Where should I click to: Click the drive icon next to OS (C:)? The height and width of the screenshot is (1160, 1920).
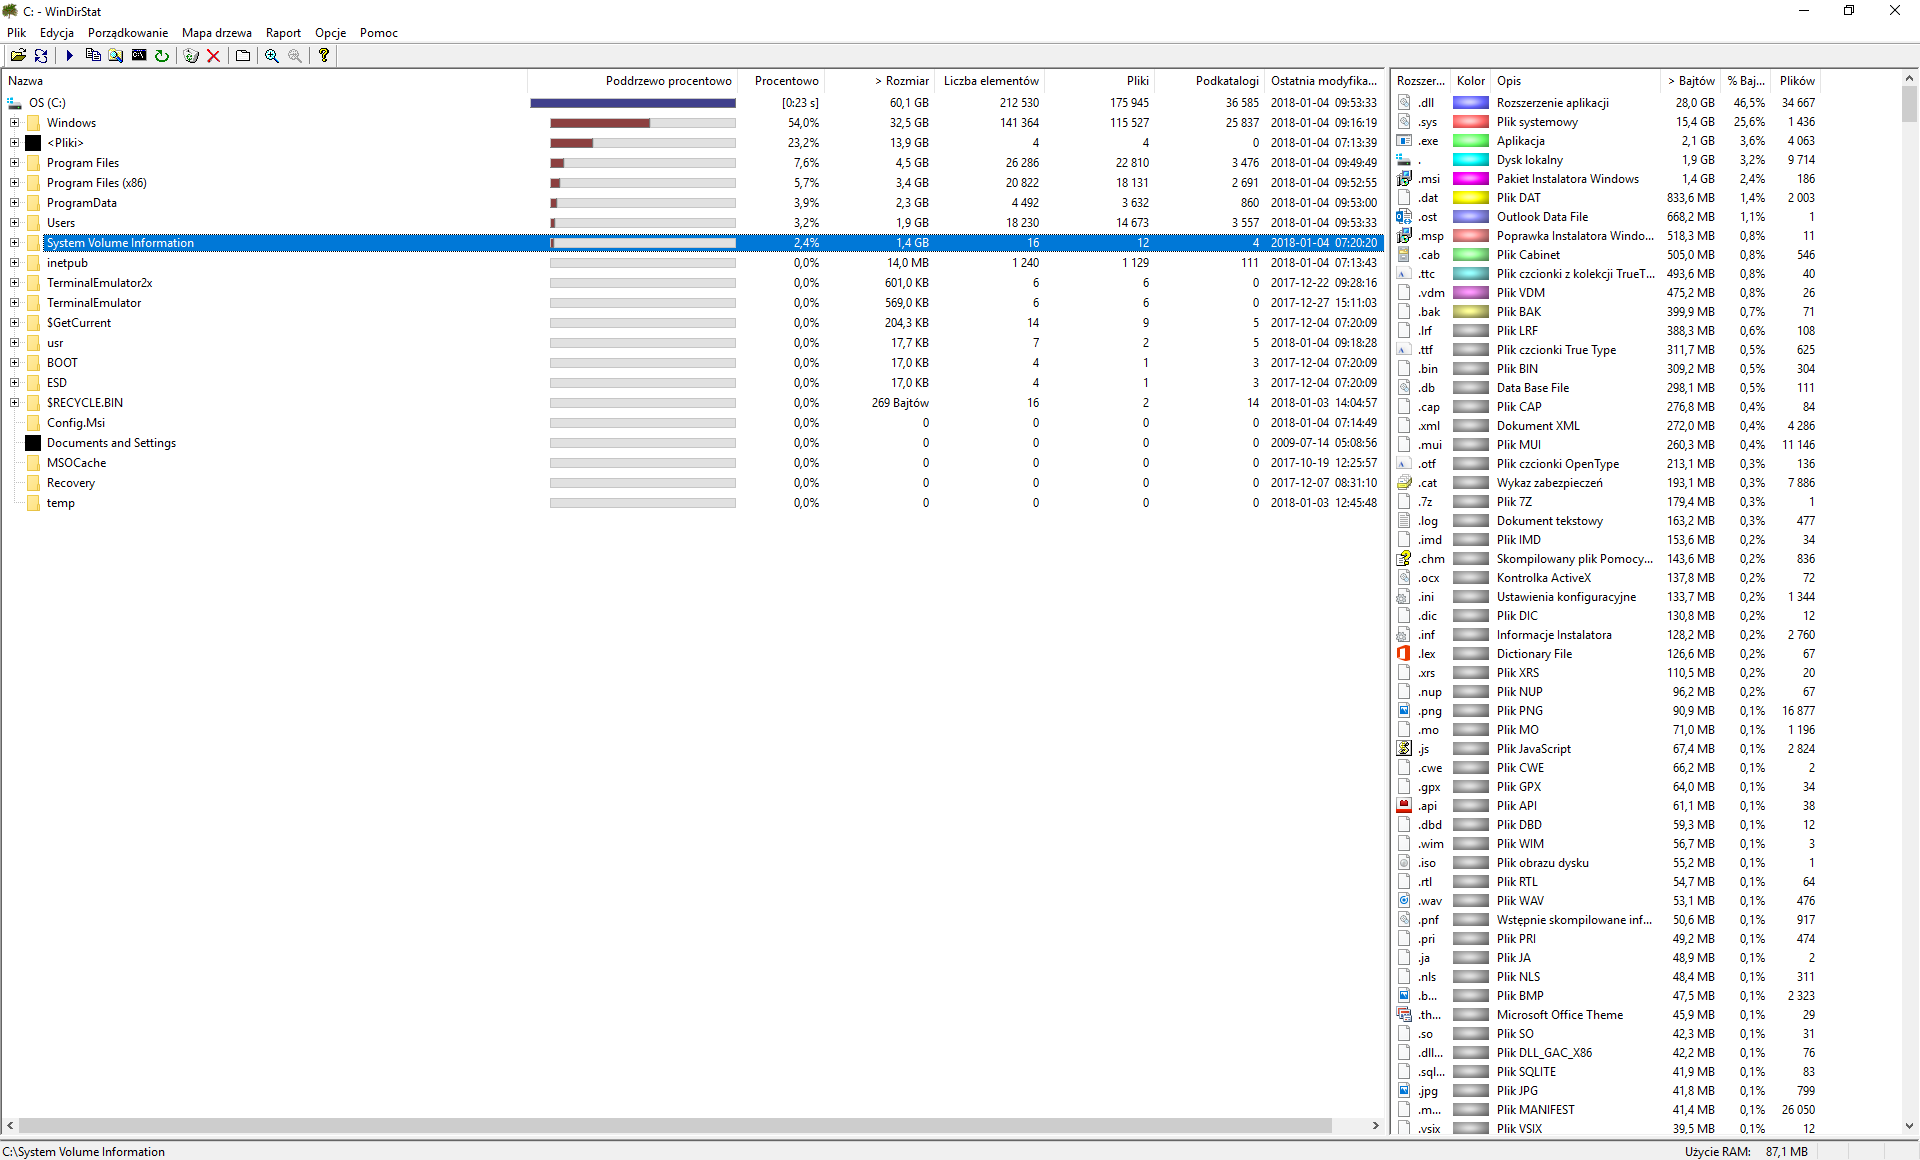point(14,103)
